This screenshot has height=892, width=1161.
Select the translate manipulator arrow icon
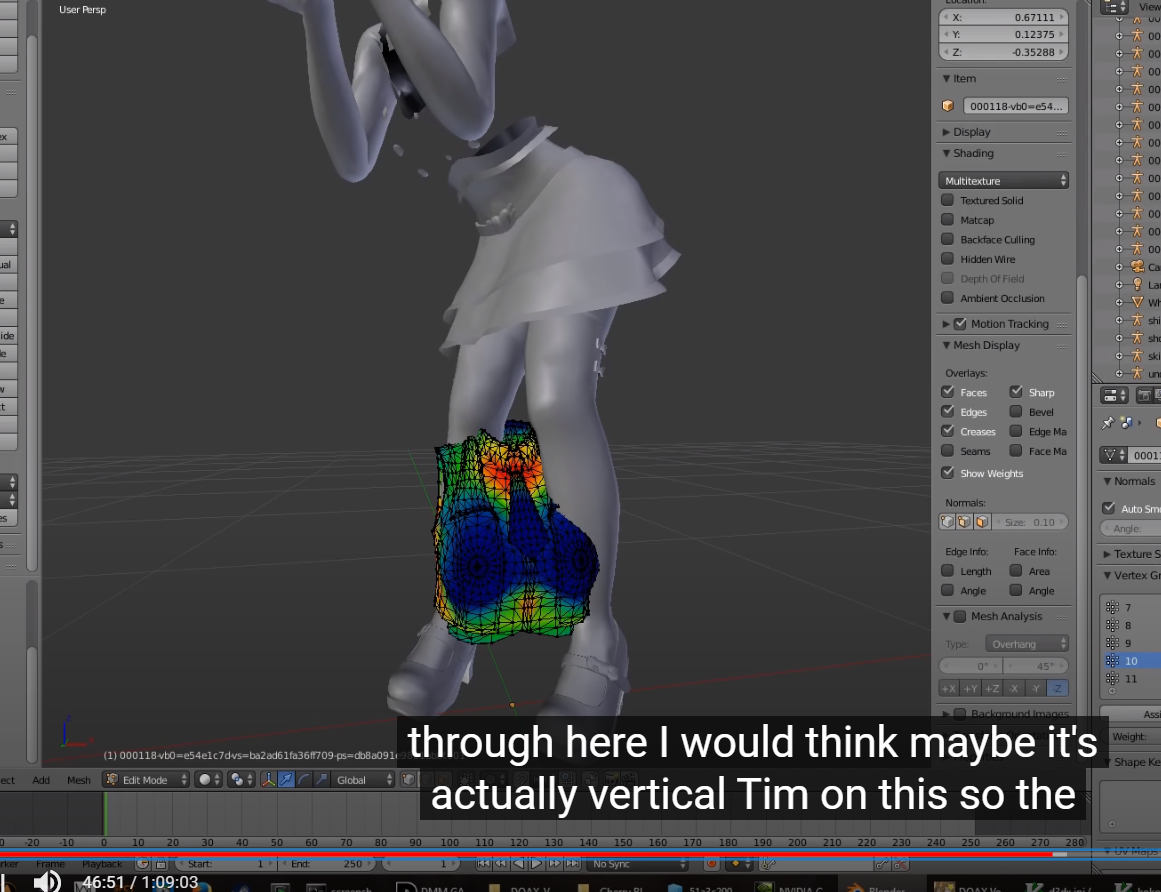(x=286, y=779)
